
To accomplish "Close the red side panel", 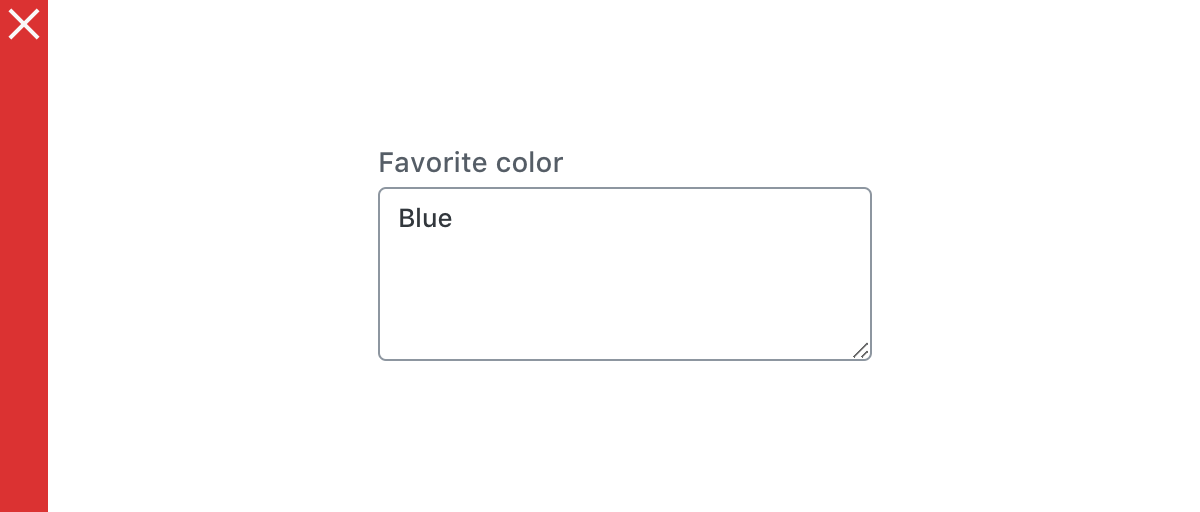I will [x=24, y=24].
